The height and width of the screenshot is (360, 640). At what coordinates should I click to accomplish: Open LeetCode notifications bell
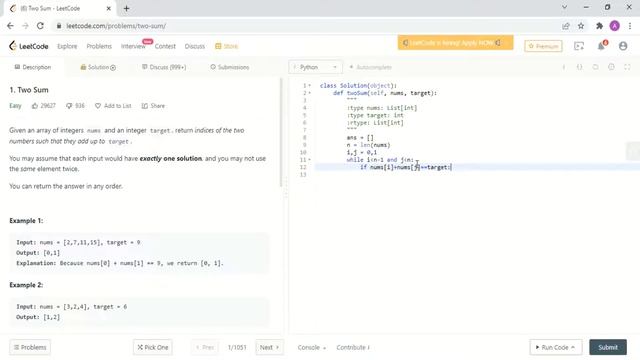(x=601, y=46)
